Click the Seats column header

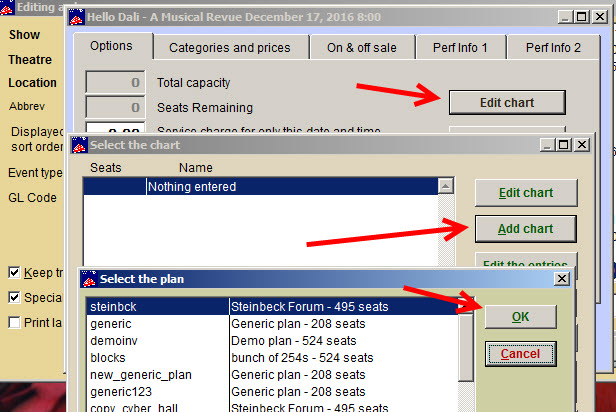106,168
